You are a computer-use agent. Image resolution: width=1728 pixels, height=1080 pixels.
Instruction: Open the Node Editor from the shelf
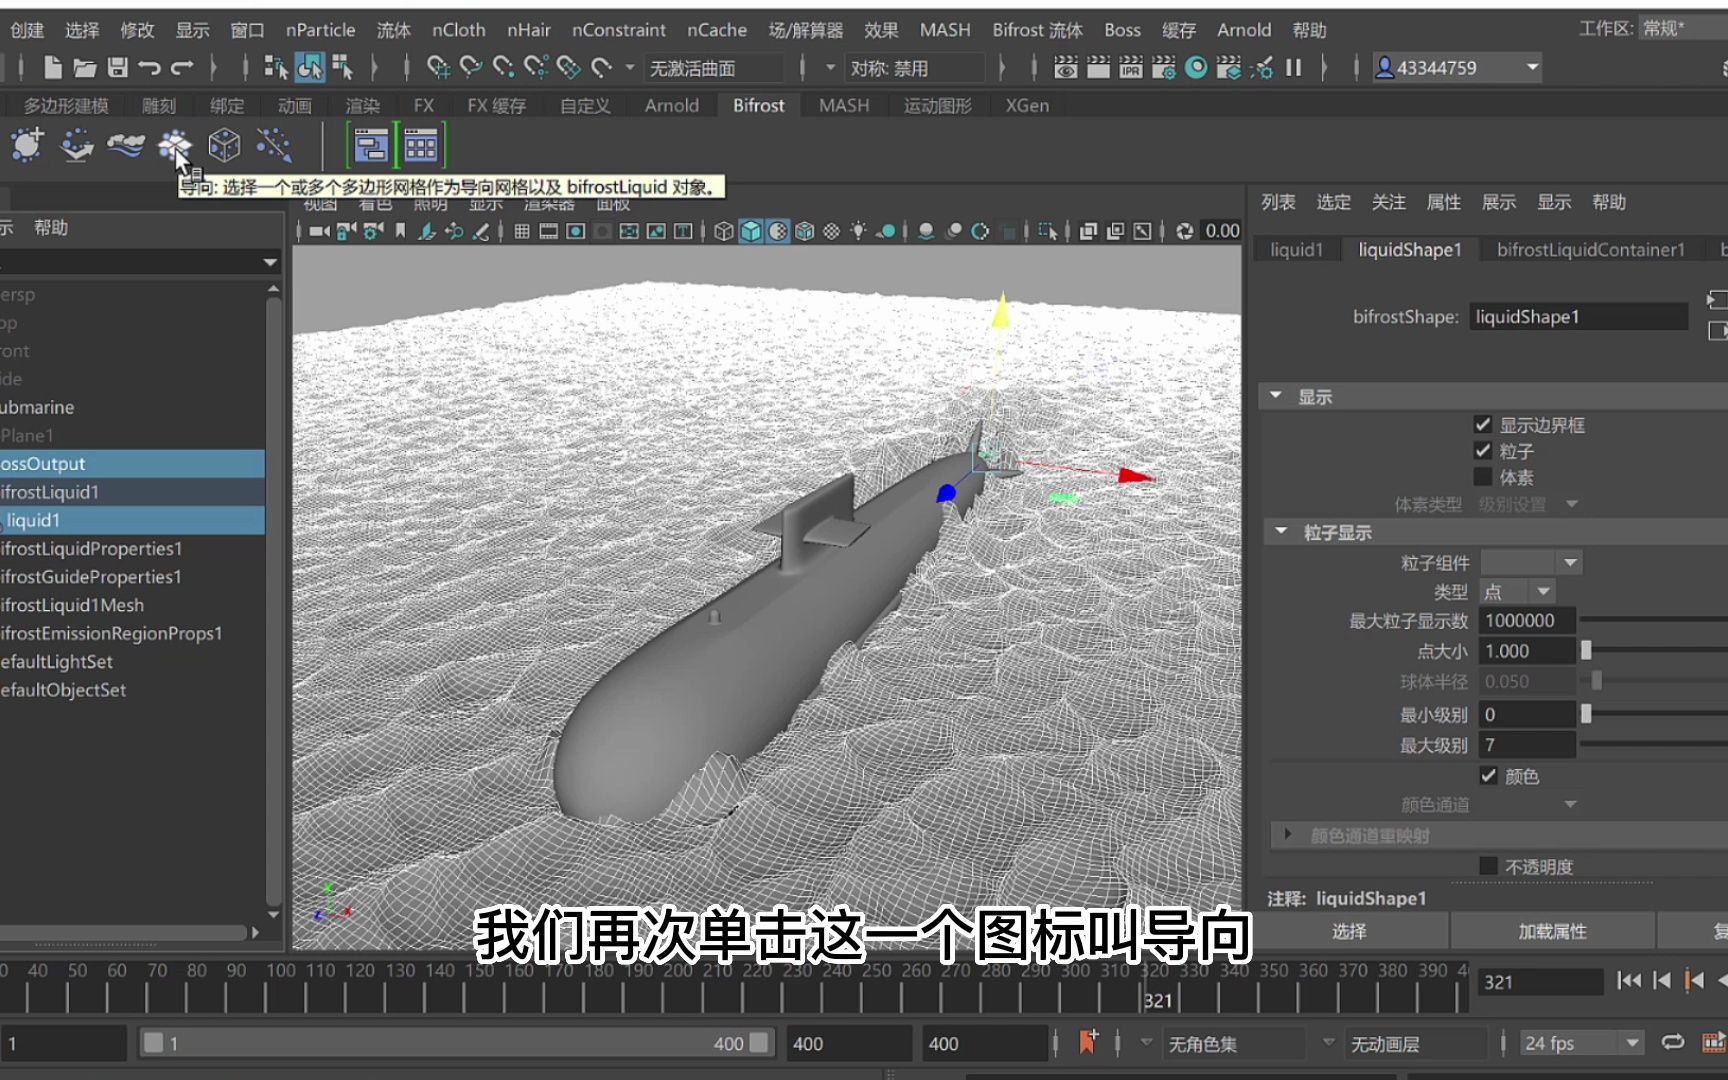pos(372,145)
